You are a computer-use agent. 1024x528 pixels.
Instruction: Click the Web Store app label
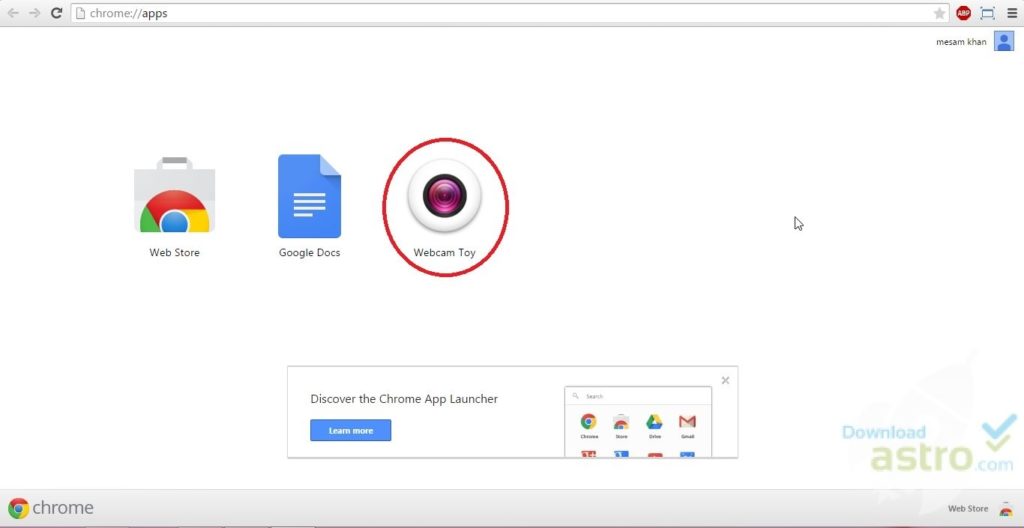[174, 252]
